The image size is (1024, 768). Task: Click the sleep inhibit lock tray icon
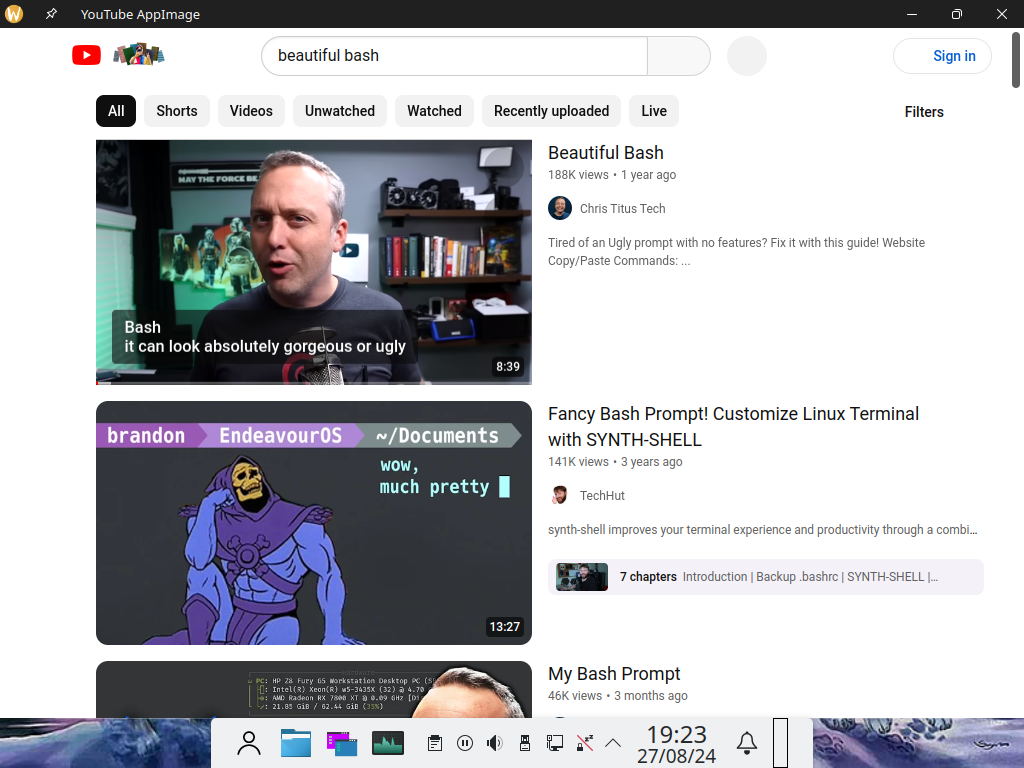(584, 743)
